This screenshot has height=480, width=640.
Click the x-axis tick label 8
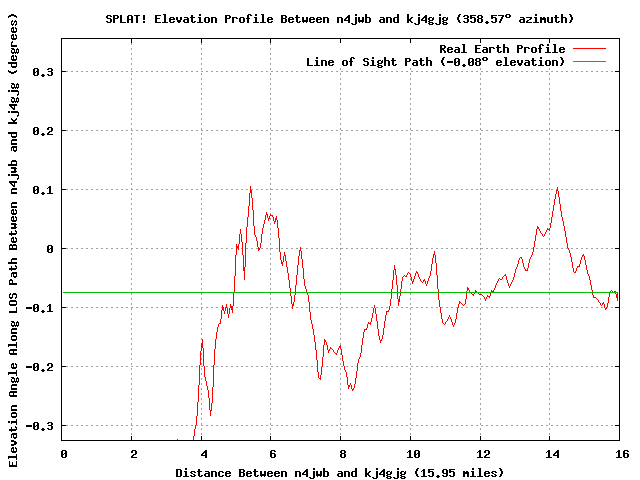point(342,454)
